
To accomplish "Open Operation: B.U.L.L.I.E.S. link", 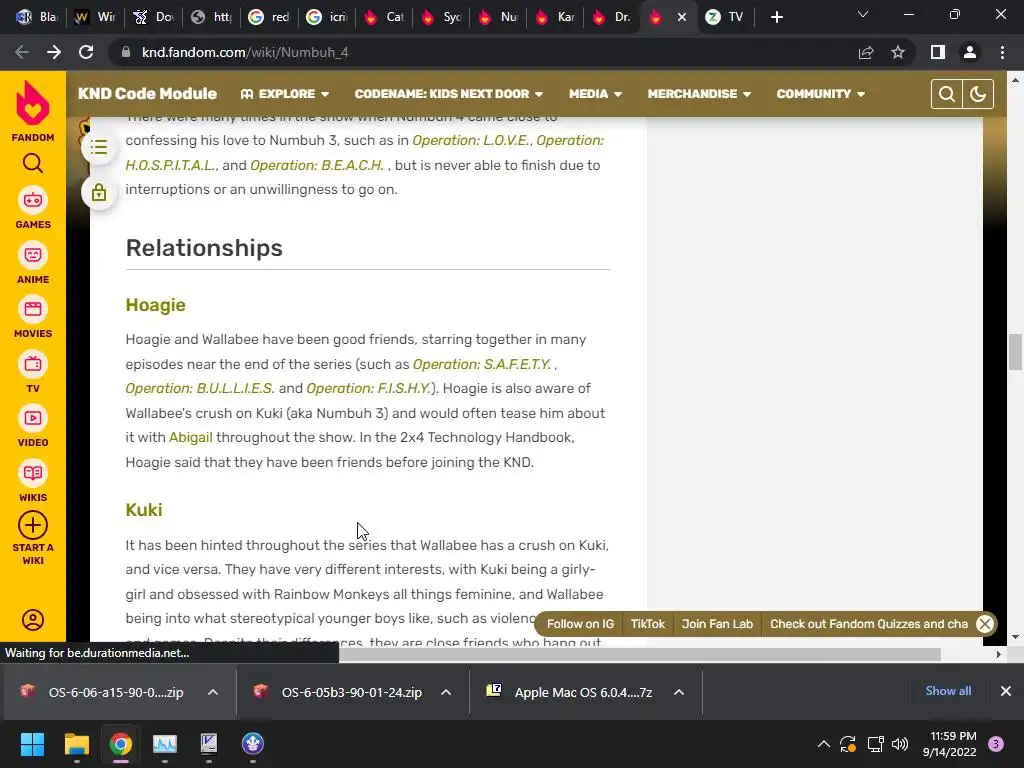I will (200, 389).
